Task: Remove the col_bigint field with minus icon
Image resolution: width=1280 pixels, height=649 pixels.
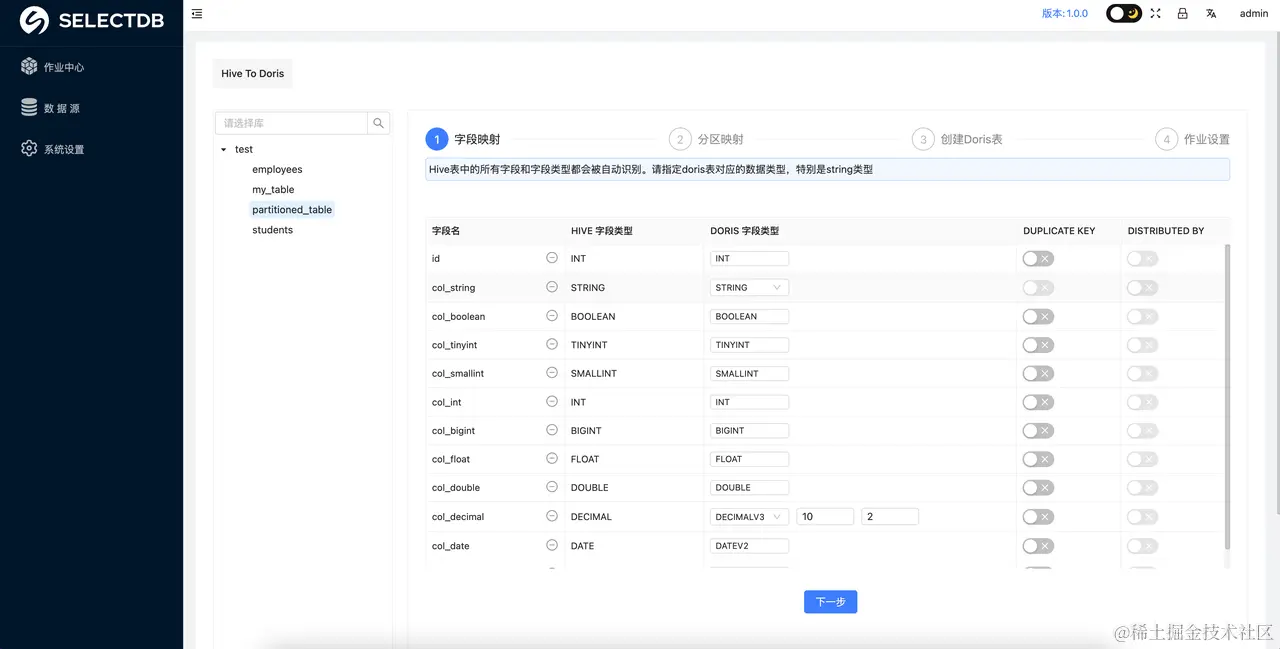Action: pyautogui.click(x=552, y=430)
